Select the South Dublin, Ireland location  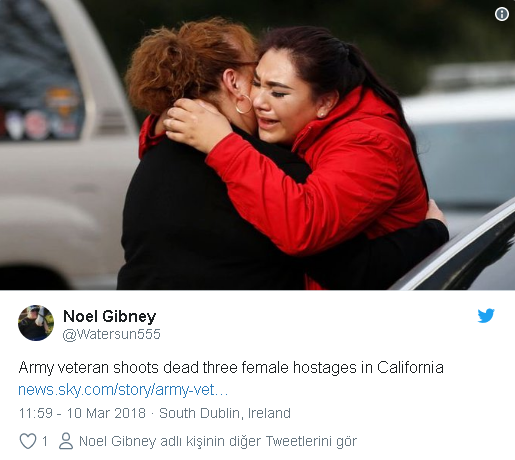[x=225, y=413]
